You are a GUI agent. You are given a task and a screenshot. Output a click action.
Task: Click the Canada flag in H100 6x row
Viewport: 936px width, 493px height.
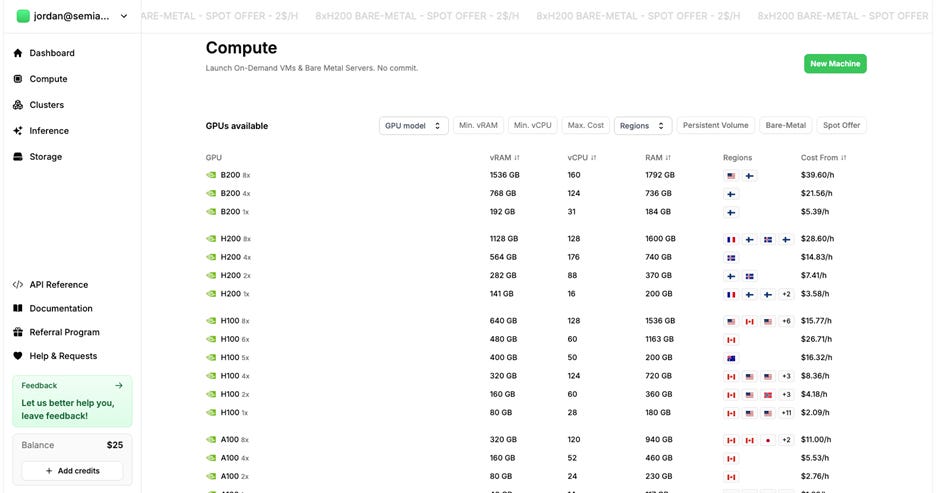coord(731,340)
